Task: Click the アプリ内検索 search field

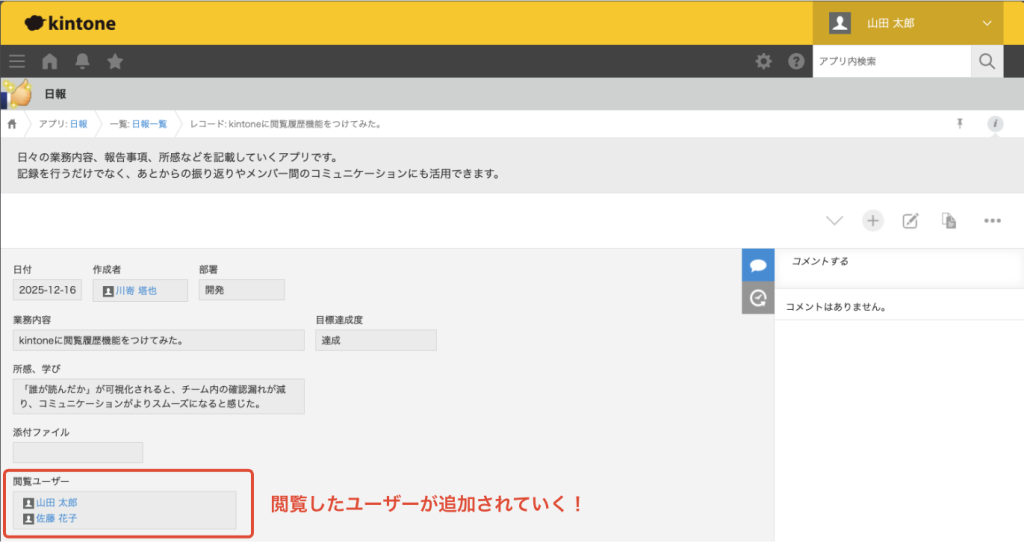Action: (x=890, y=62)
